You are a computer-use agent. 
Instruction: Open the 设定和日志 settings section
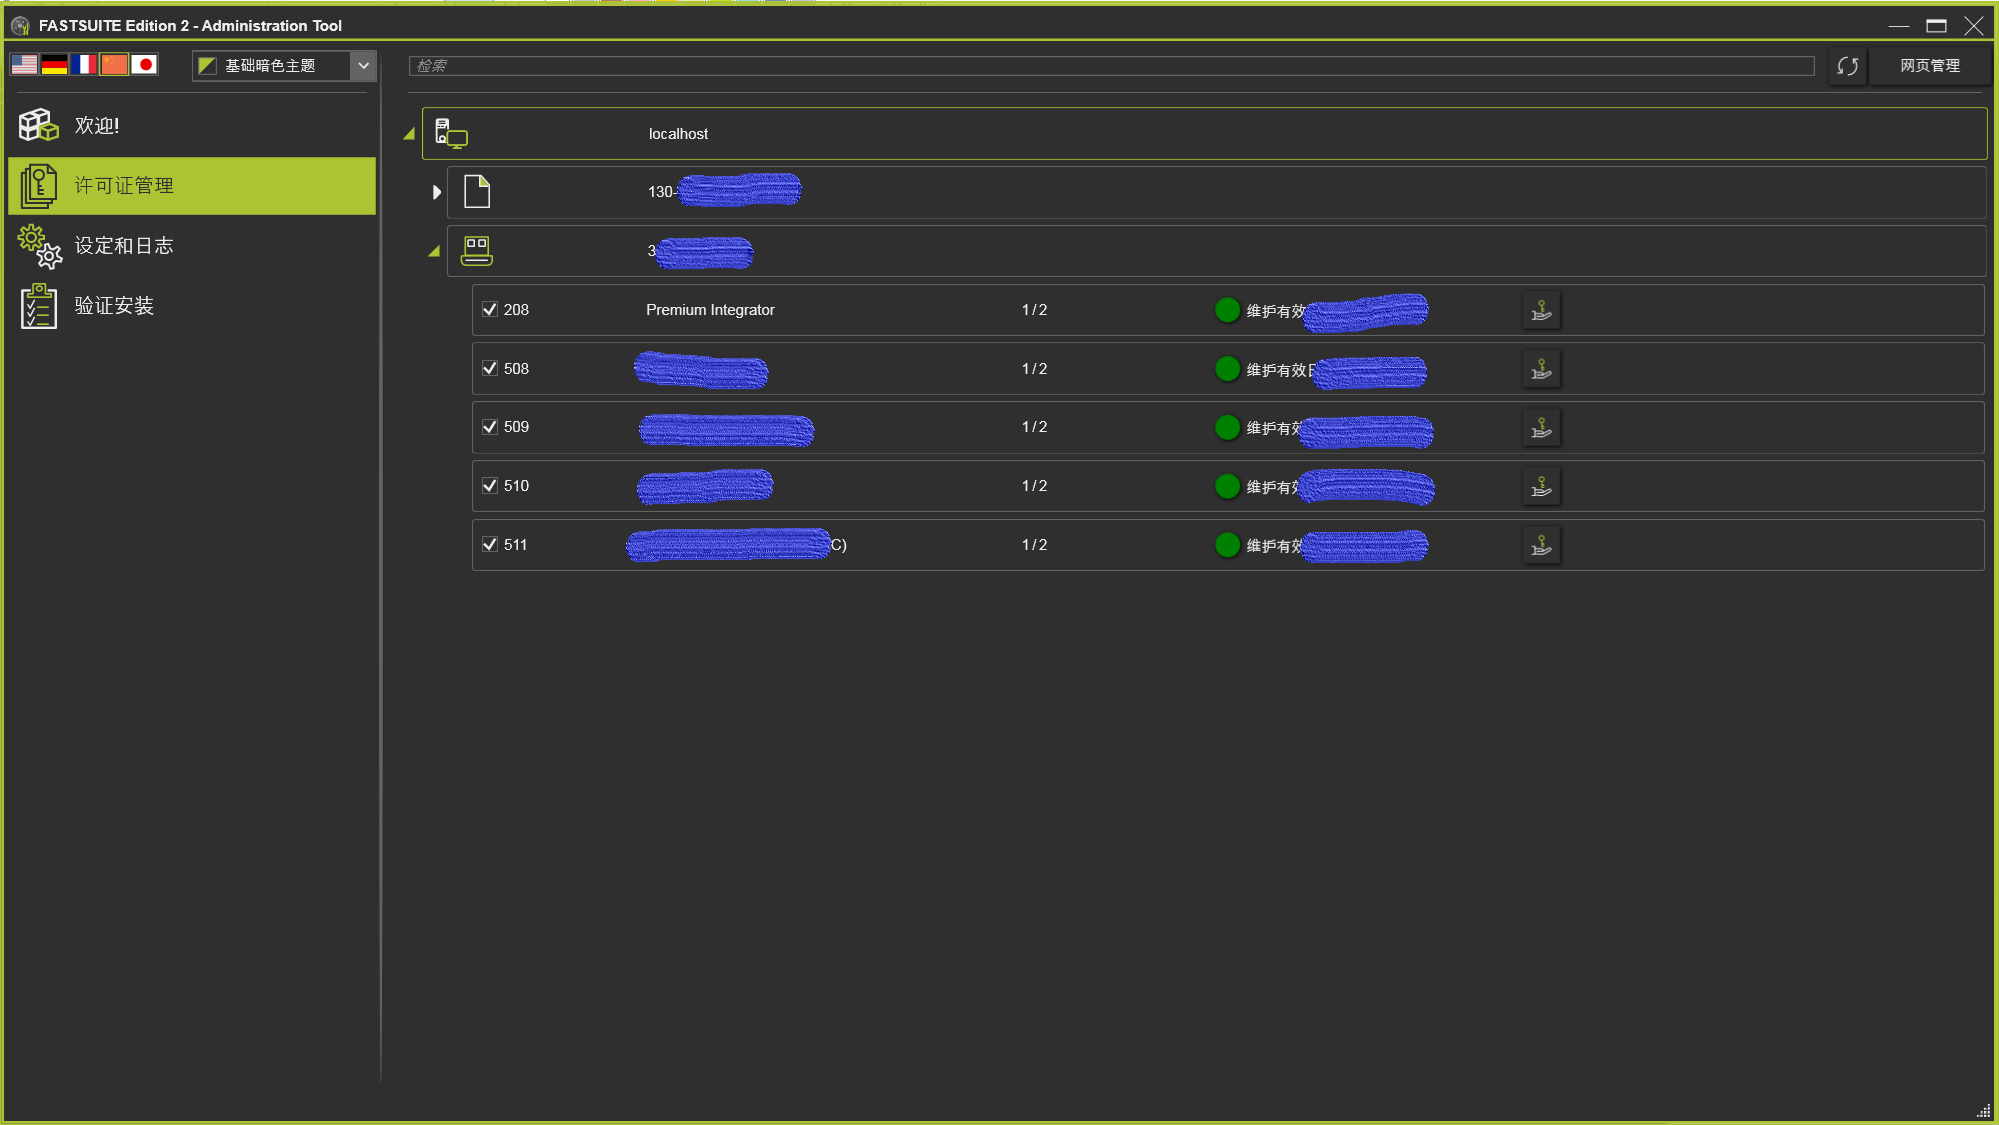pyautogui.click(x=123, y=246)
